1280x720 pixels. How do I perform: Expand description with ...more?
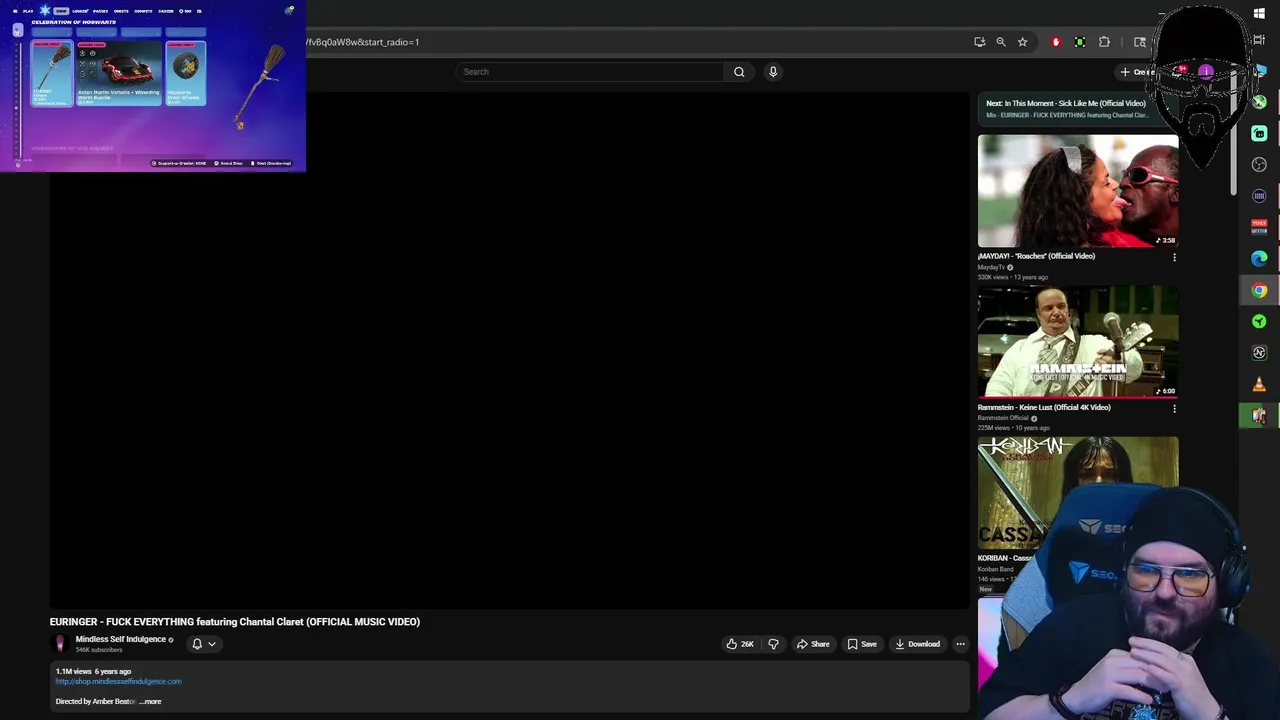coord(150,702)
